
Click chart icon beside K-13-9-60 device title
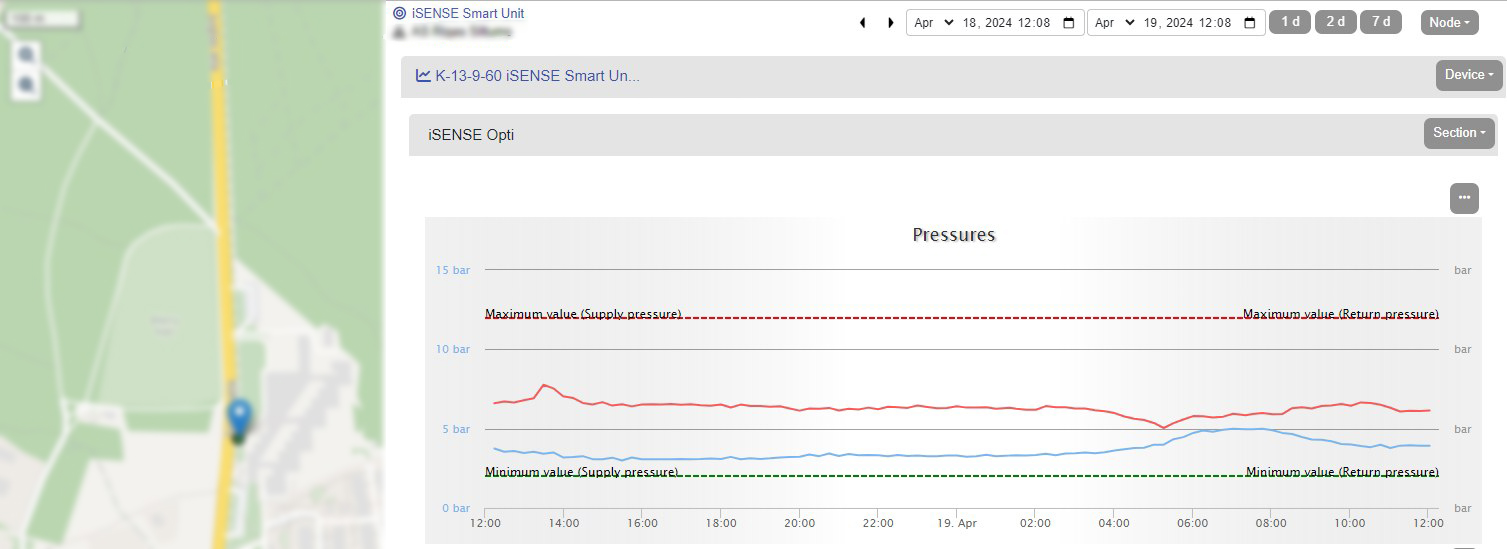coord(424,75)
